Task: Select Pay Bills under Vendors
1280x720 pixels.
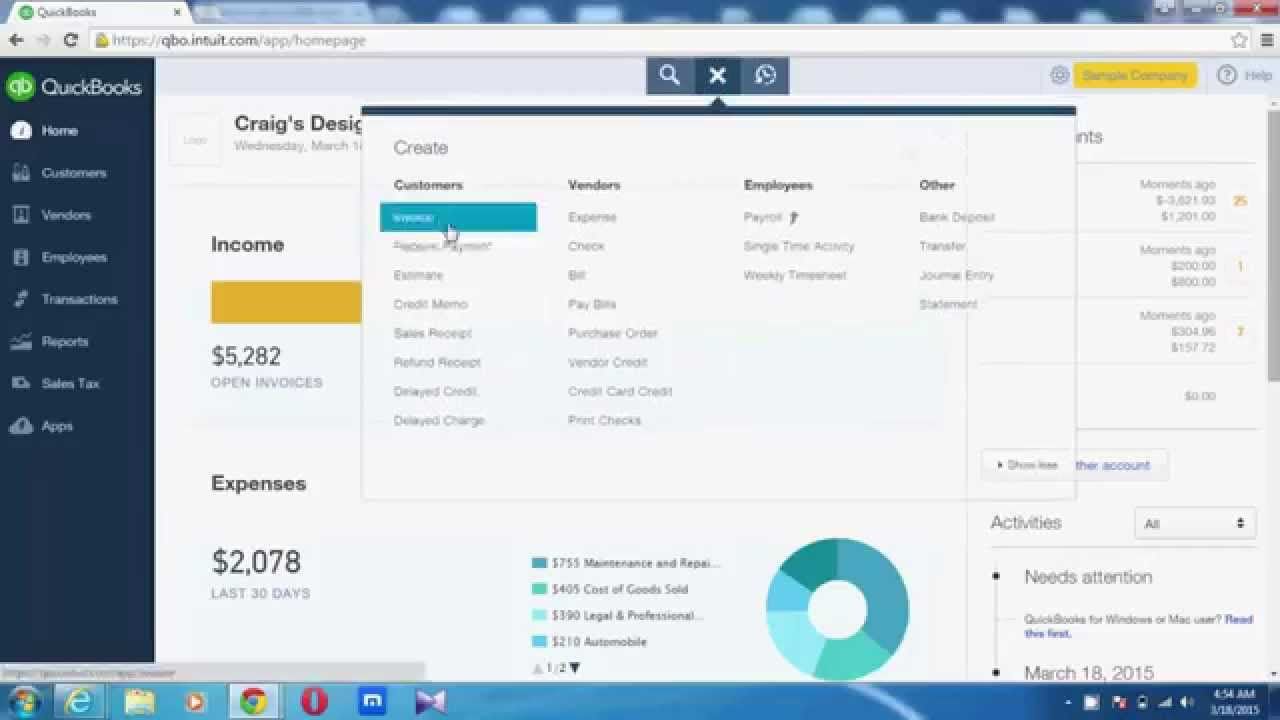Action: tap(592, 304)
